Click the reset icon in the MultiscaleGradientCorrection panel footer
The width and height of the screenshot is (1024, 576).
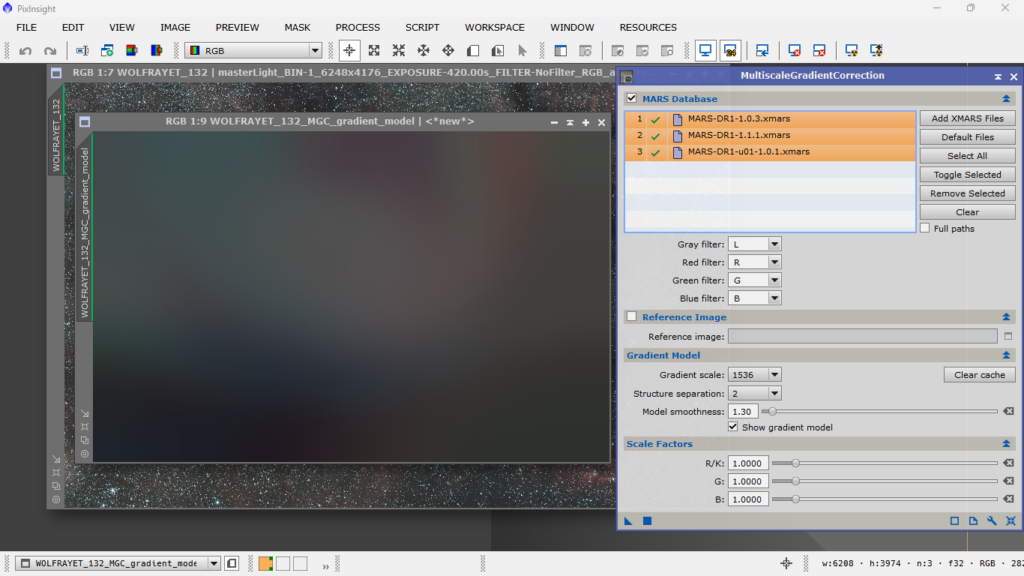click(1011, 520)
